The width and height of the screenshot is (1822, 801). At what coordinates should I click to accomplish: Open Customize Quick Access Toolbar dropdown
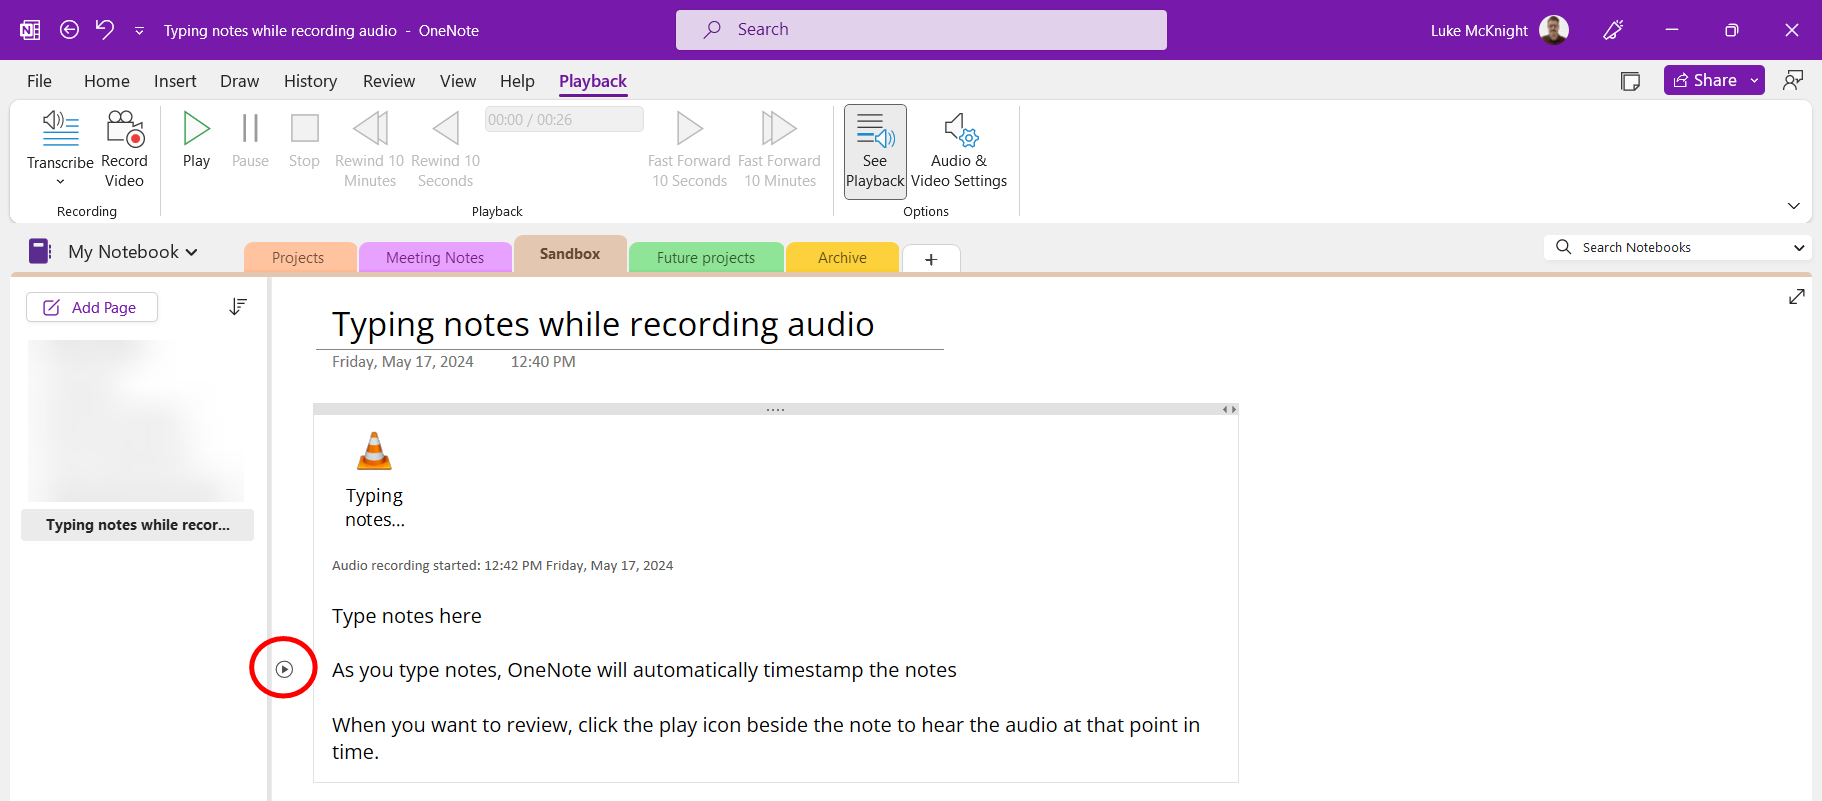click(x=139, y=31)
